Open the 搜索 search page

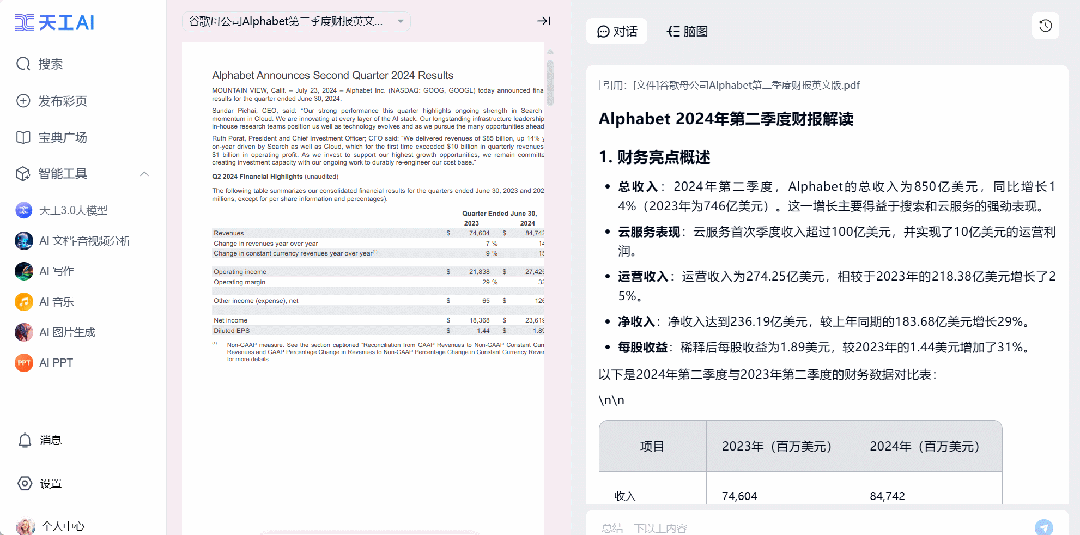click(50, 64)
